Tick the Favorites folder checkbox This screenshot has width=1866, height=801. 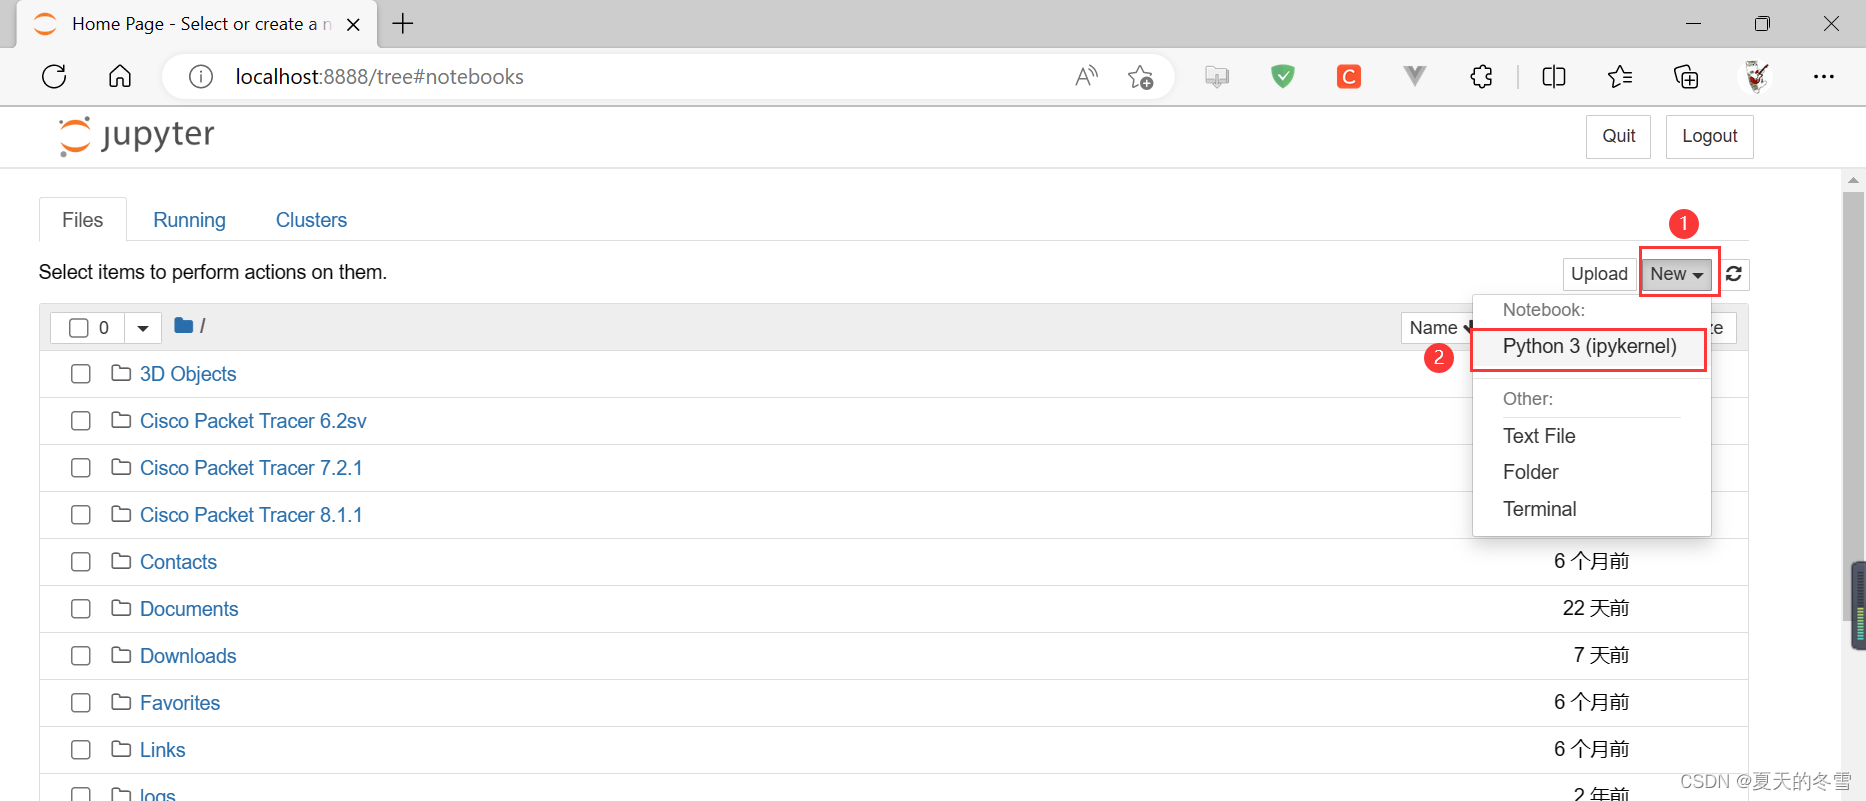click(81, 703)
